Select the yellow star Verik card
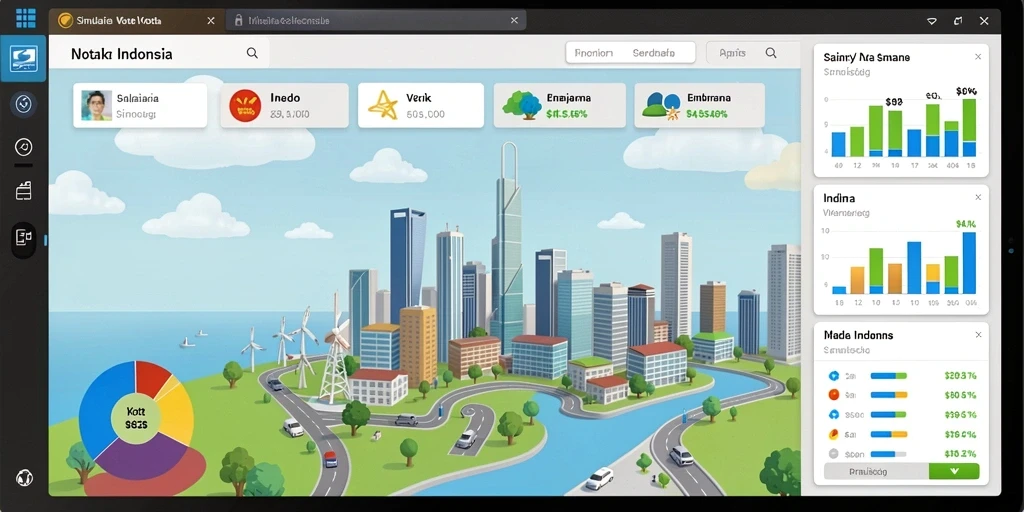This screenshot has width=1024, height=512. coord(421,105)
